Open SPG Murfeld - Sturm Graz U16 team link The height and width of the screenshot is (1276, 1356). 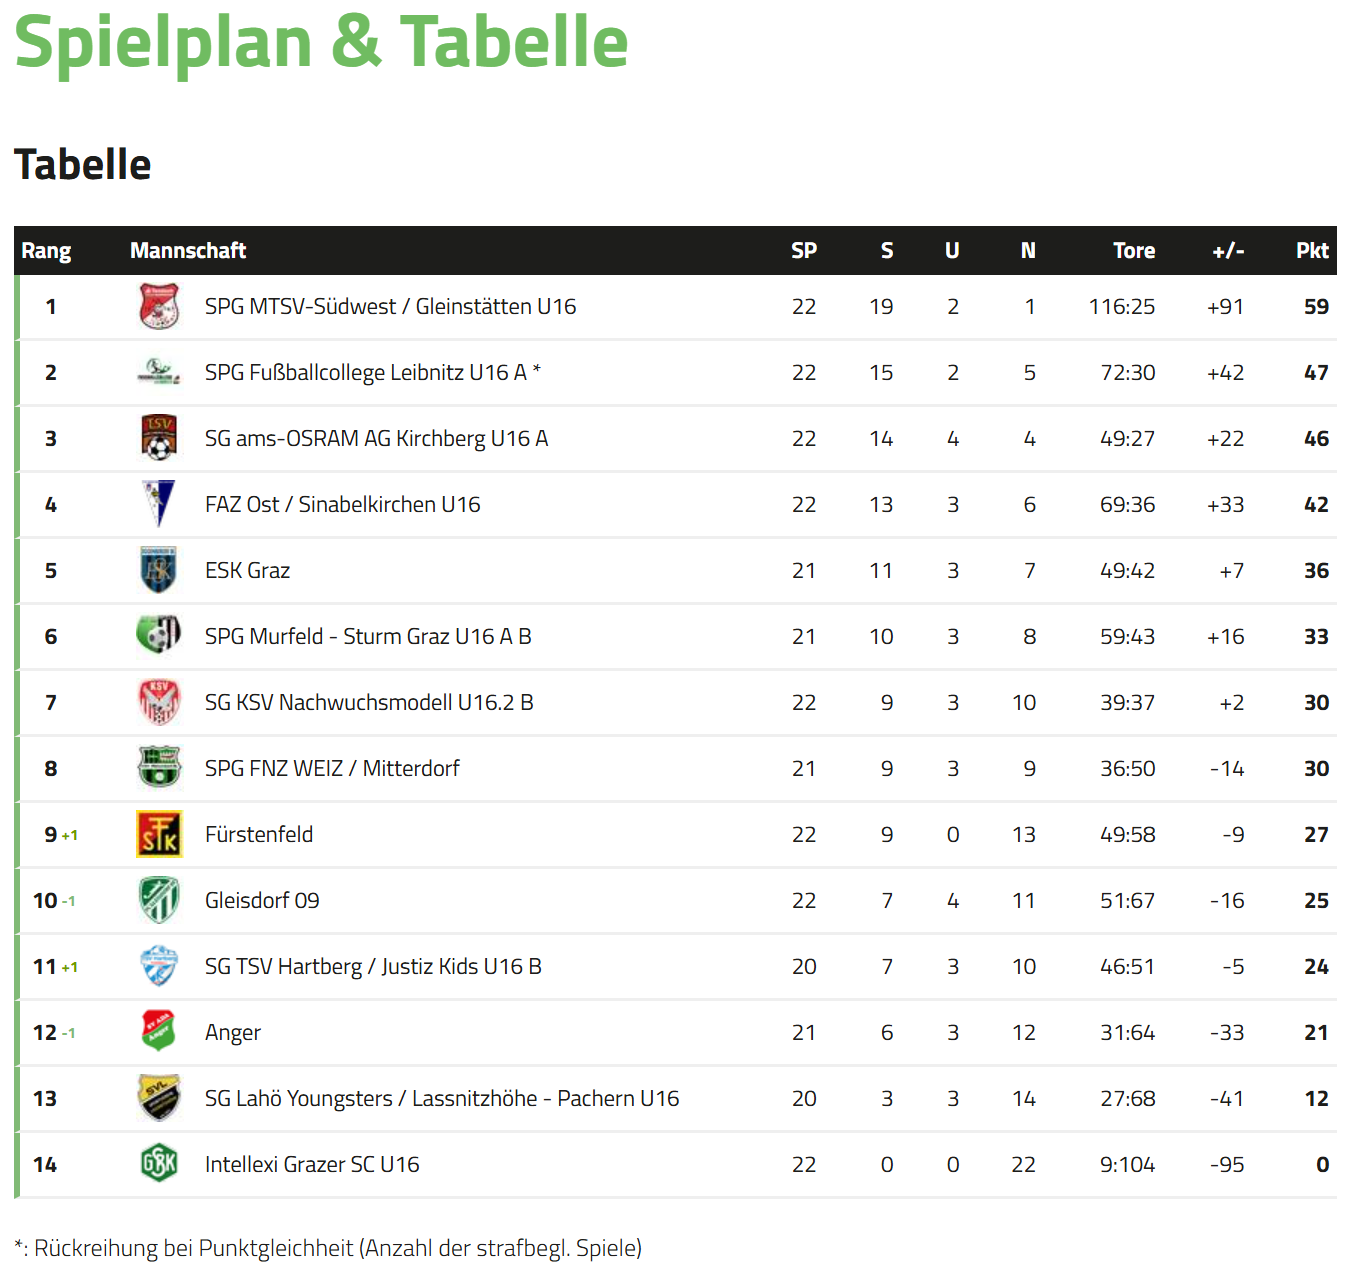(x=368, y=637)
